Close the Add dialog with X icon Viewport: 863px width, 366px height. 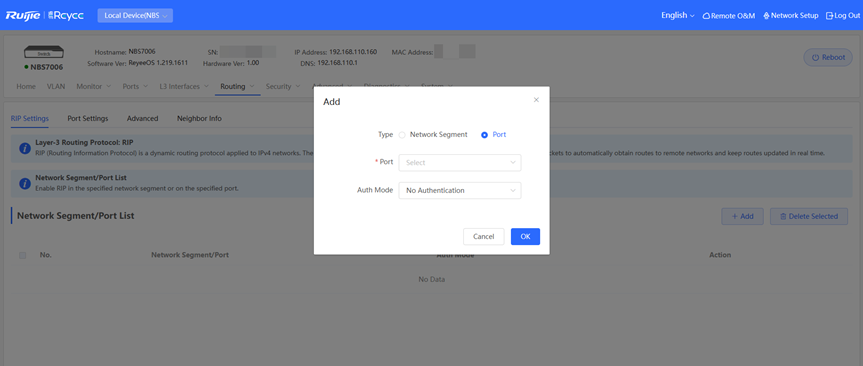(536, 100)
